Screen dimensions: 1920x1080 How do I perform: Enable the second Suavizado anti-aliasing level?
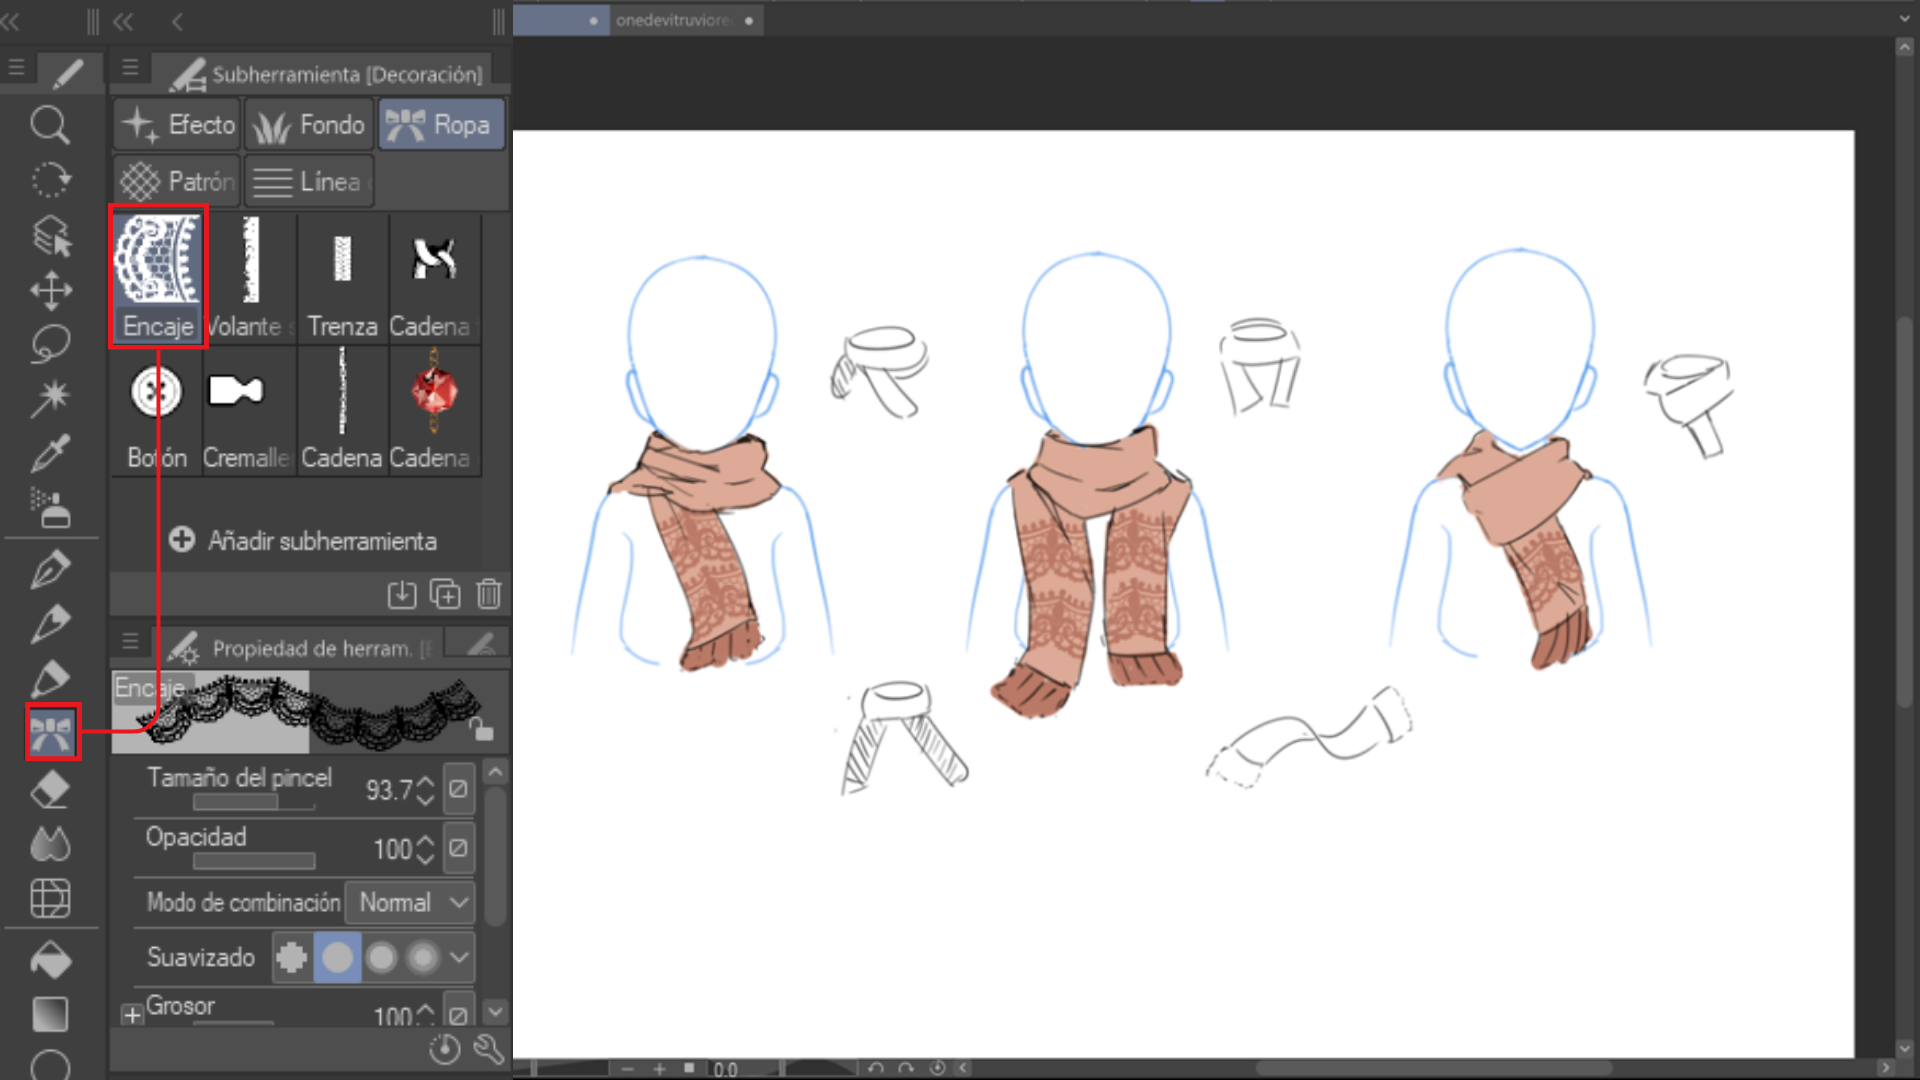(337, 957)
